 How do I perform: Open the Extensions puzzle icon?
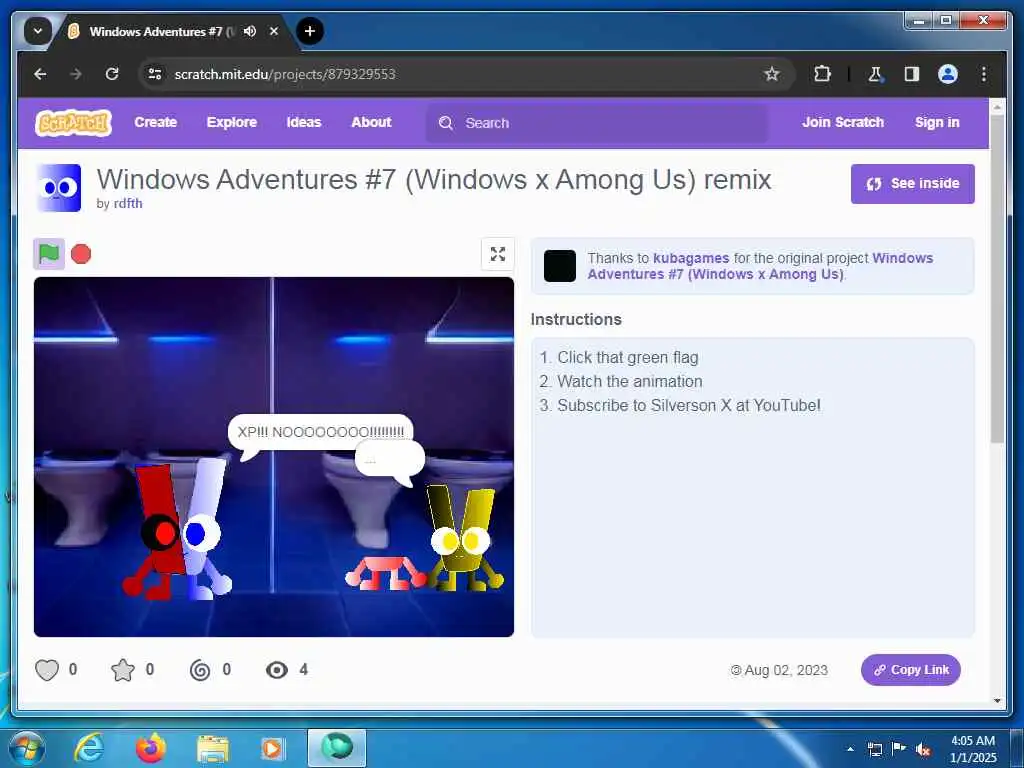pos(822,74)
